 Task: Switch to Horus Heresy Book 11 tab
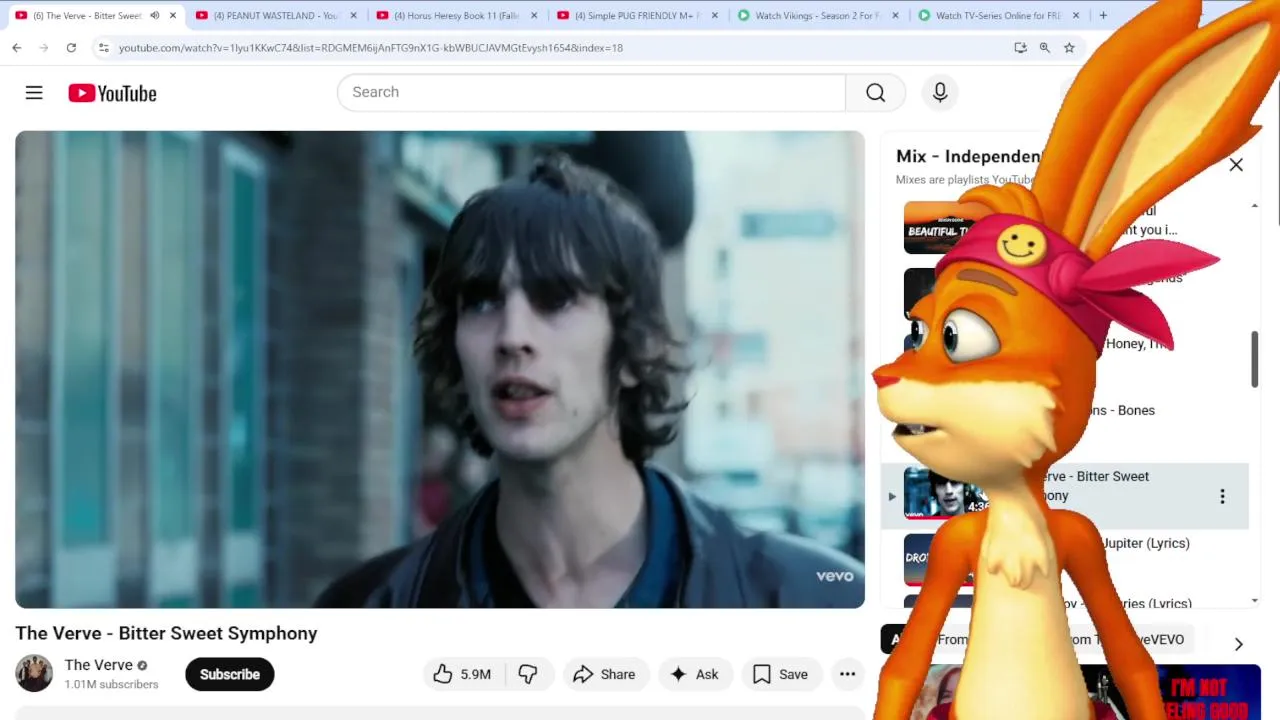[x=456, y=15]
